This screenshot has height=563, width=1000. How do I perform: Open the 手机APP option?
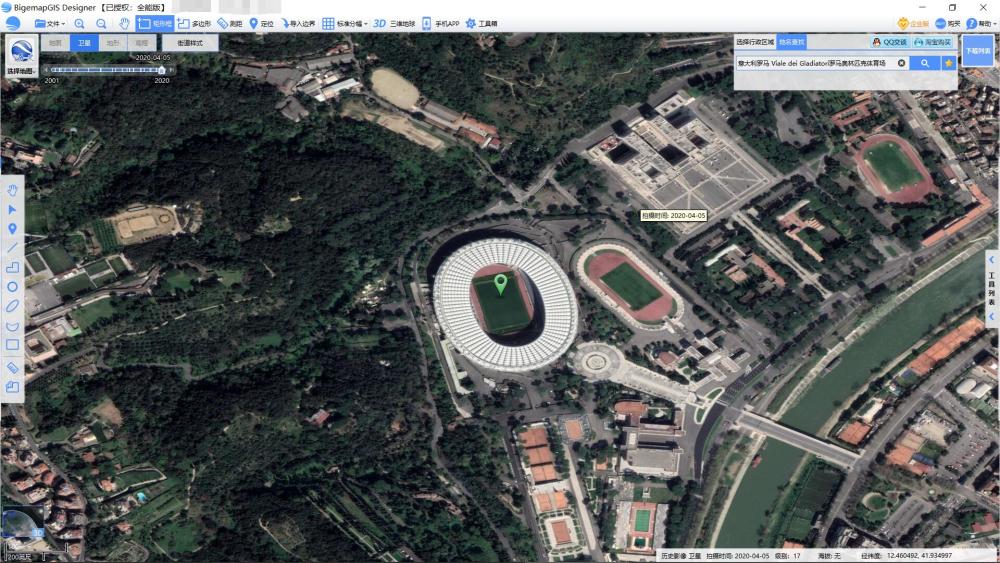coord(441,24)
